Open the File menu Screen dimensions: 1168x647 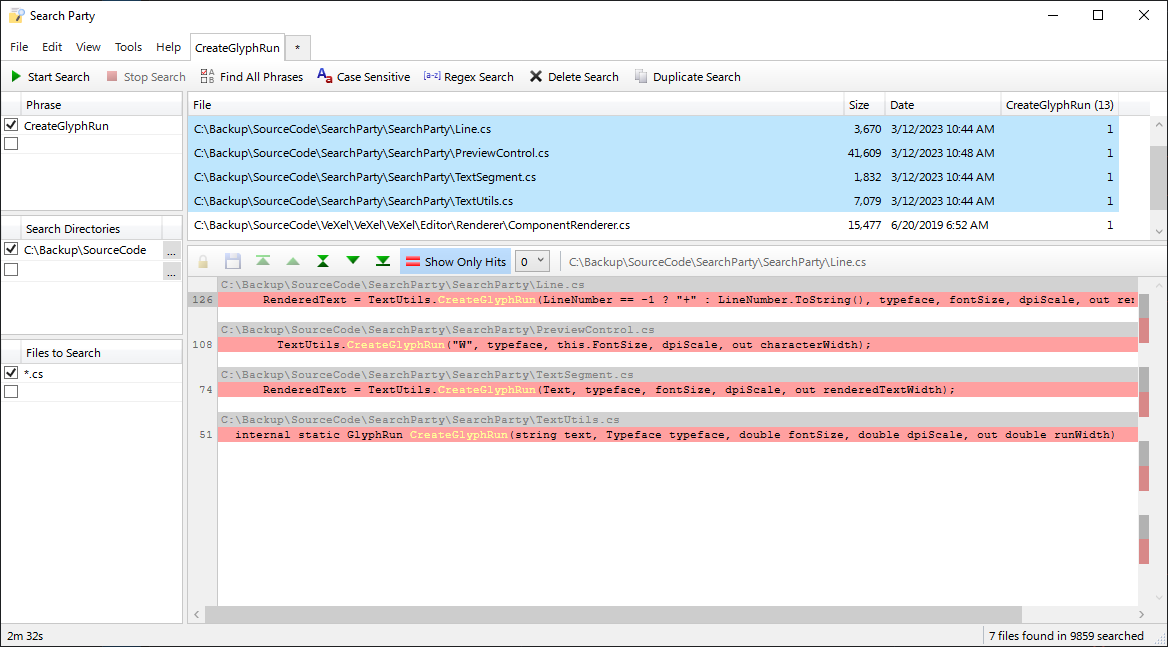19,47
